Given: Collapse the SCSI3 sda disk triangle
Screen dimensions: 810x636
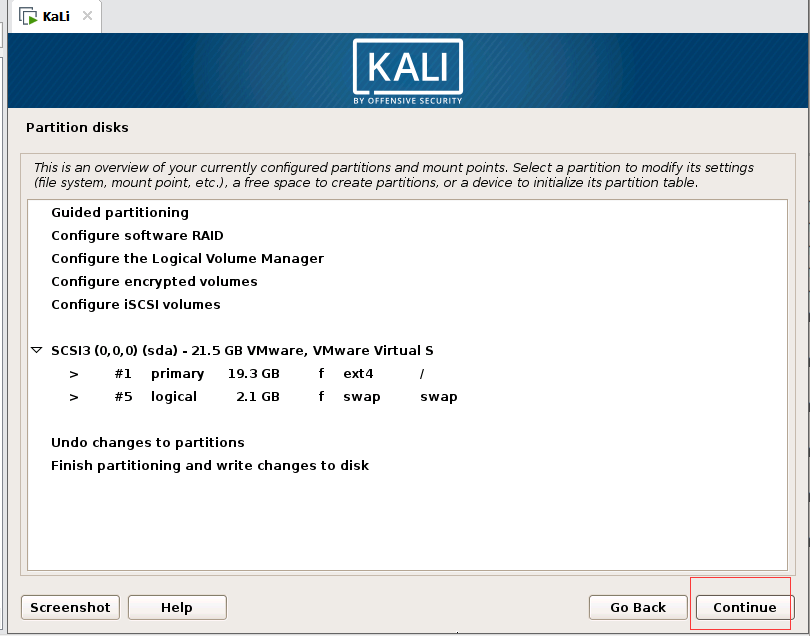Looking at the screenshot, I should click(x=36, y=350).
